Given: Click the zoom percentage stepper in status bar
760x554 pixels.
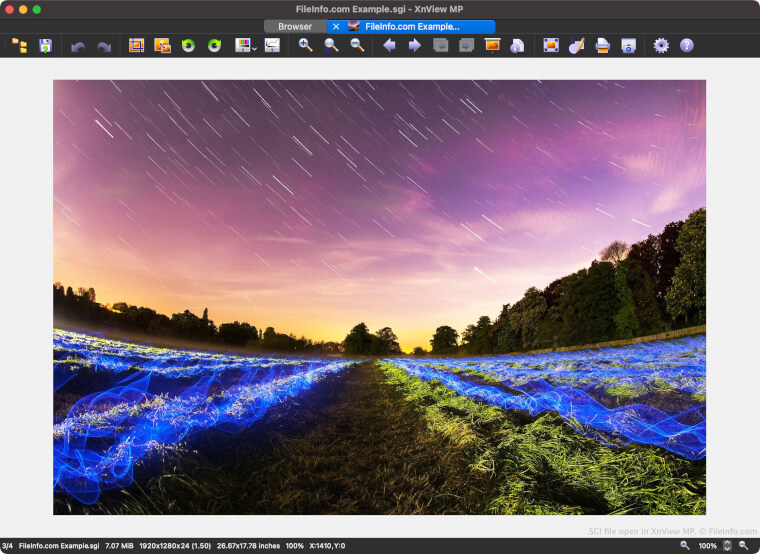Looking at the screenshot, I should (x=727, y=545).
